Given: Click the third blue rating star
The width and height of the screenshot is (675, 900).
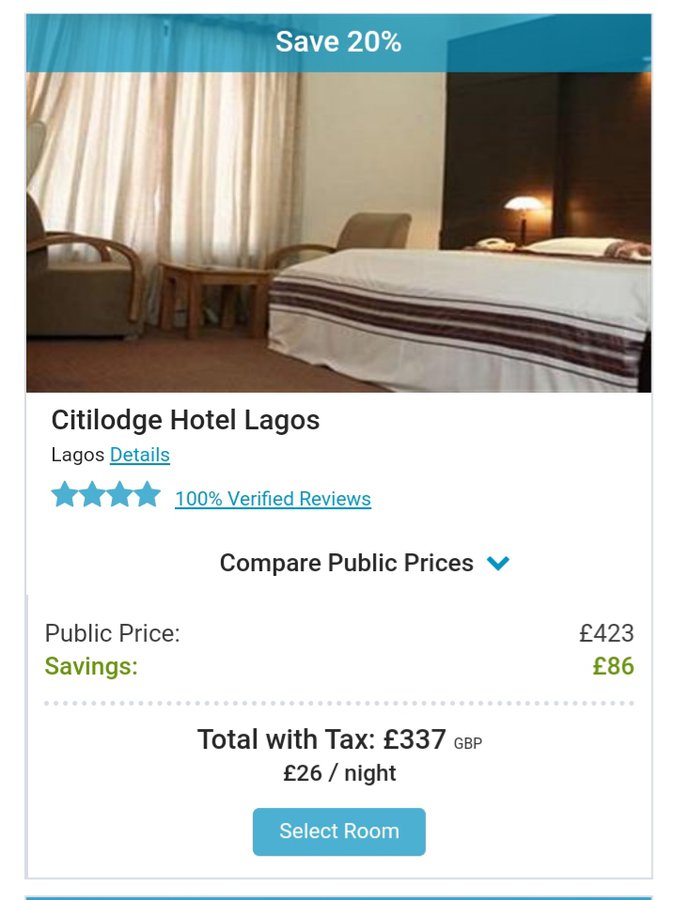Looking at the screenshot, I should pyautogui.click(x=120, y=495).
